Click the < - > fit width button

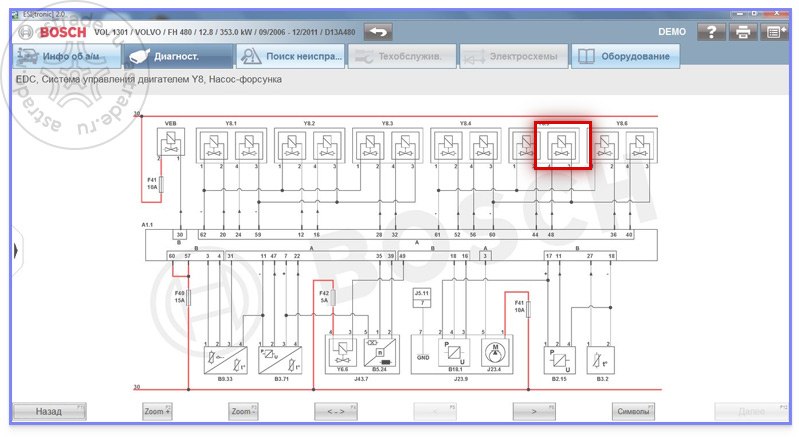[x=335, y=411]
